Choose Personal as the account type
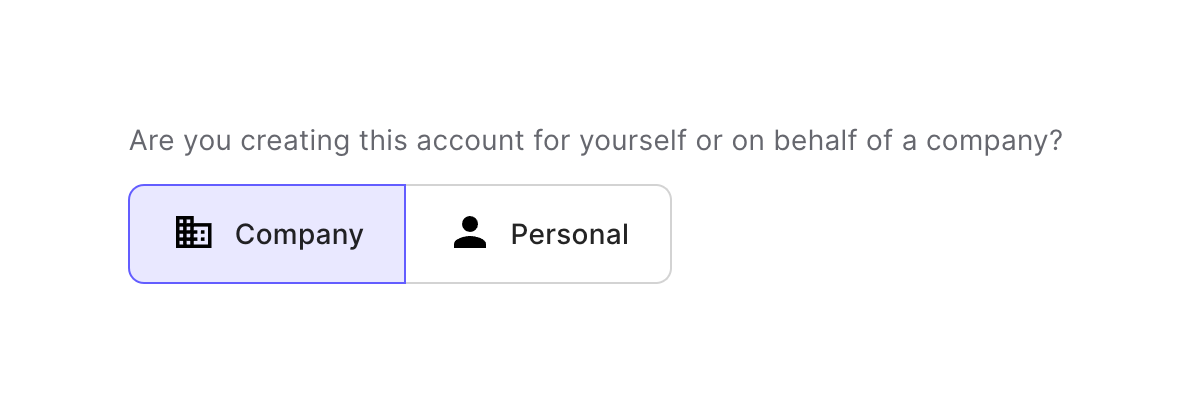 tap(538, 234)
